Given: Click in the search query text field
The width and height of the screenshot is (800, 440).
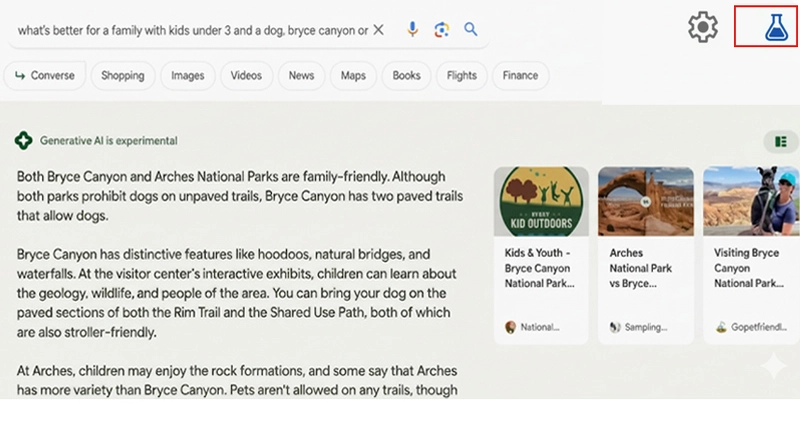Looking at the screenshot, I should tap(190, 30).
